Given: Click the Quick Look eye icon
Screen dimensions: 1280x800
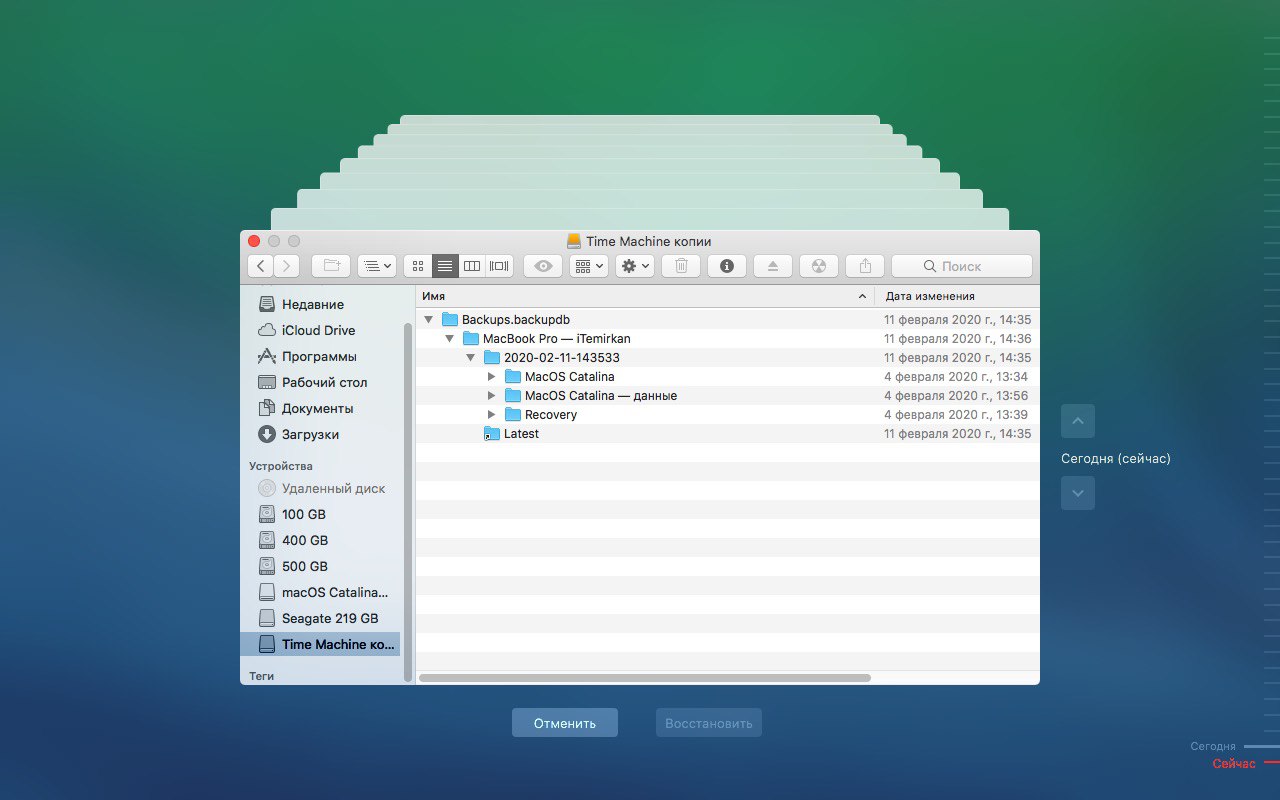Looking at the screenshot, I should (x=543, y=266).
